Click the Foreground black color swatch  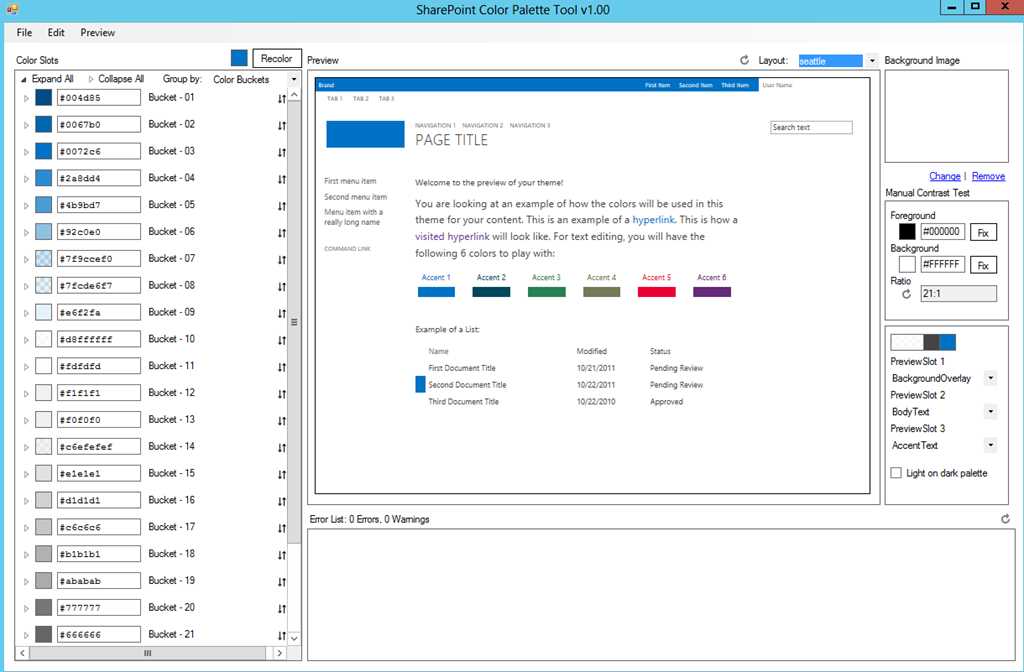907,231
